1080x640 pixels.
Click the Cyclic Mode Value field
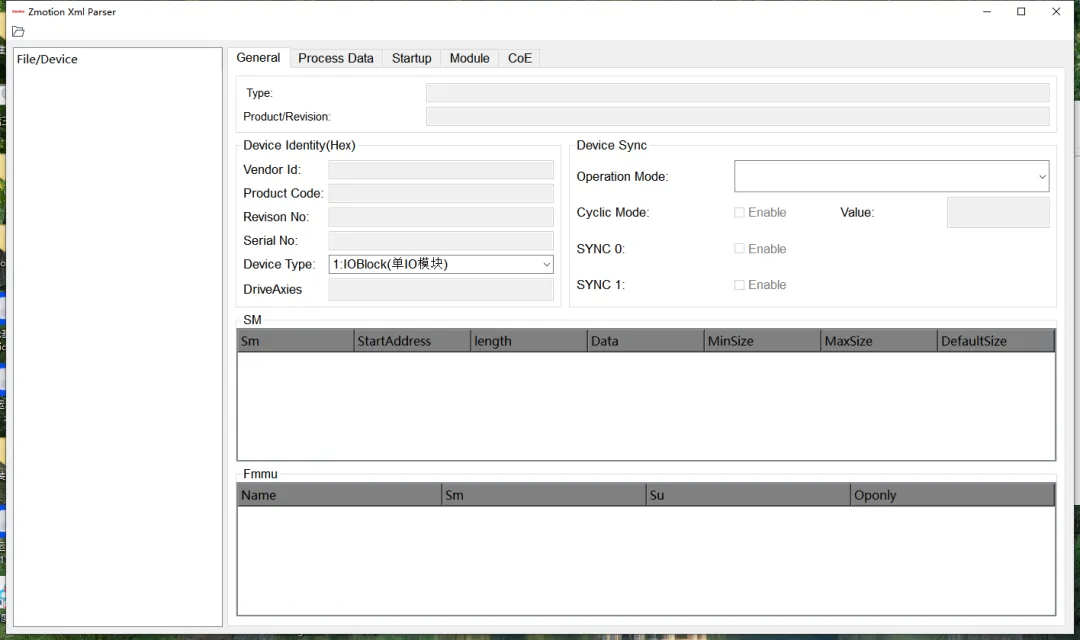pos(998,212)
